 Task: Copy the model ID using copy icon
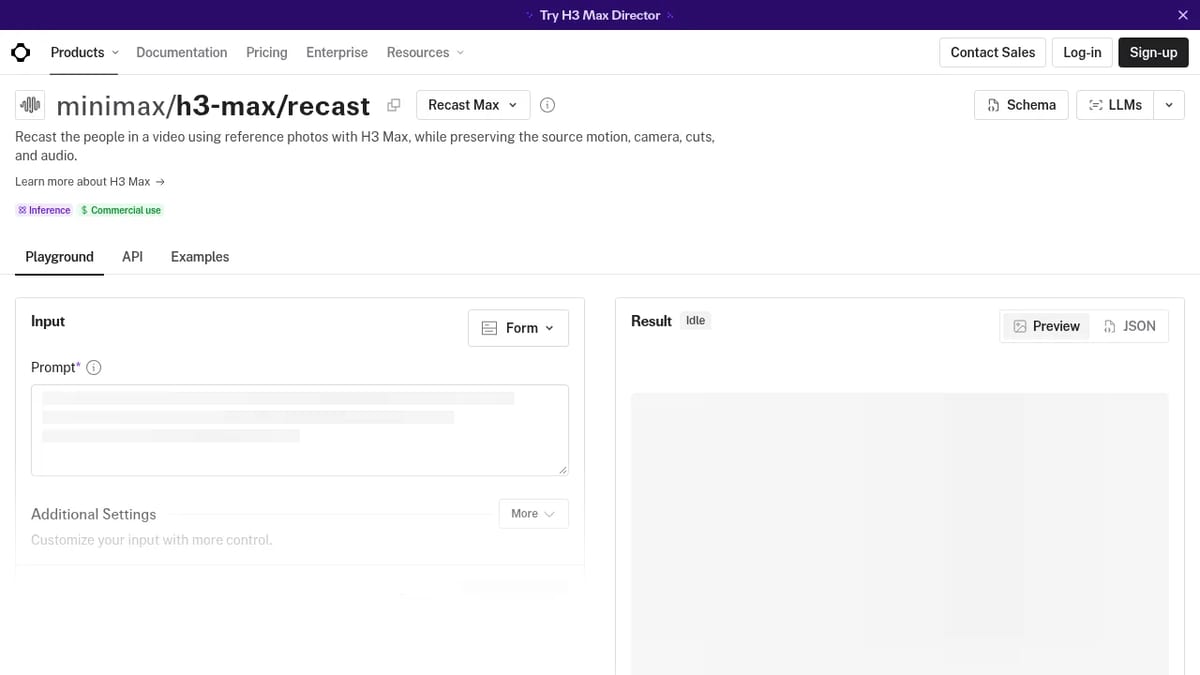tap(394, 105)
